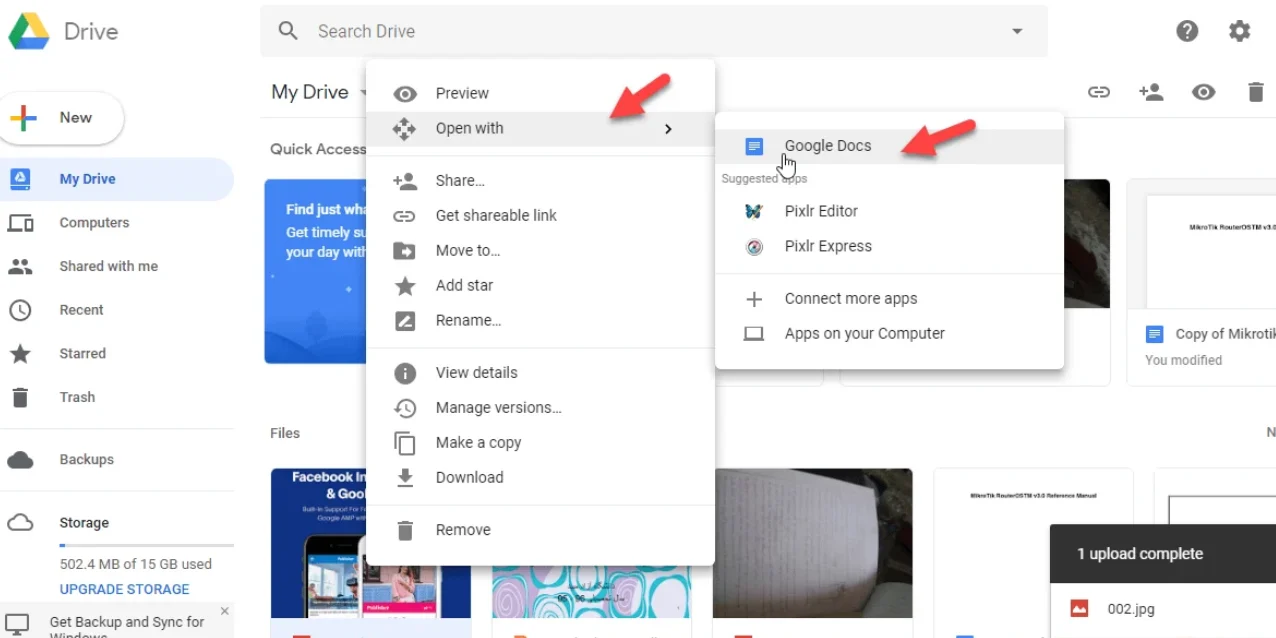Dismiss the Backup and Sync prompt

pyautogui.click(x=224, y=609)
